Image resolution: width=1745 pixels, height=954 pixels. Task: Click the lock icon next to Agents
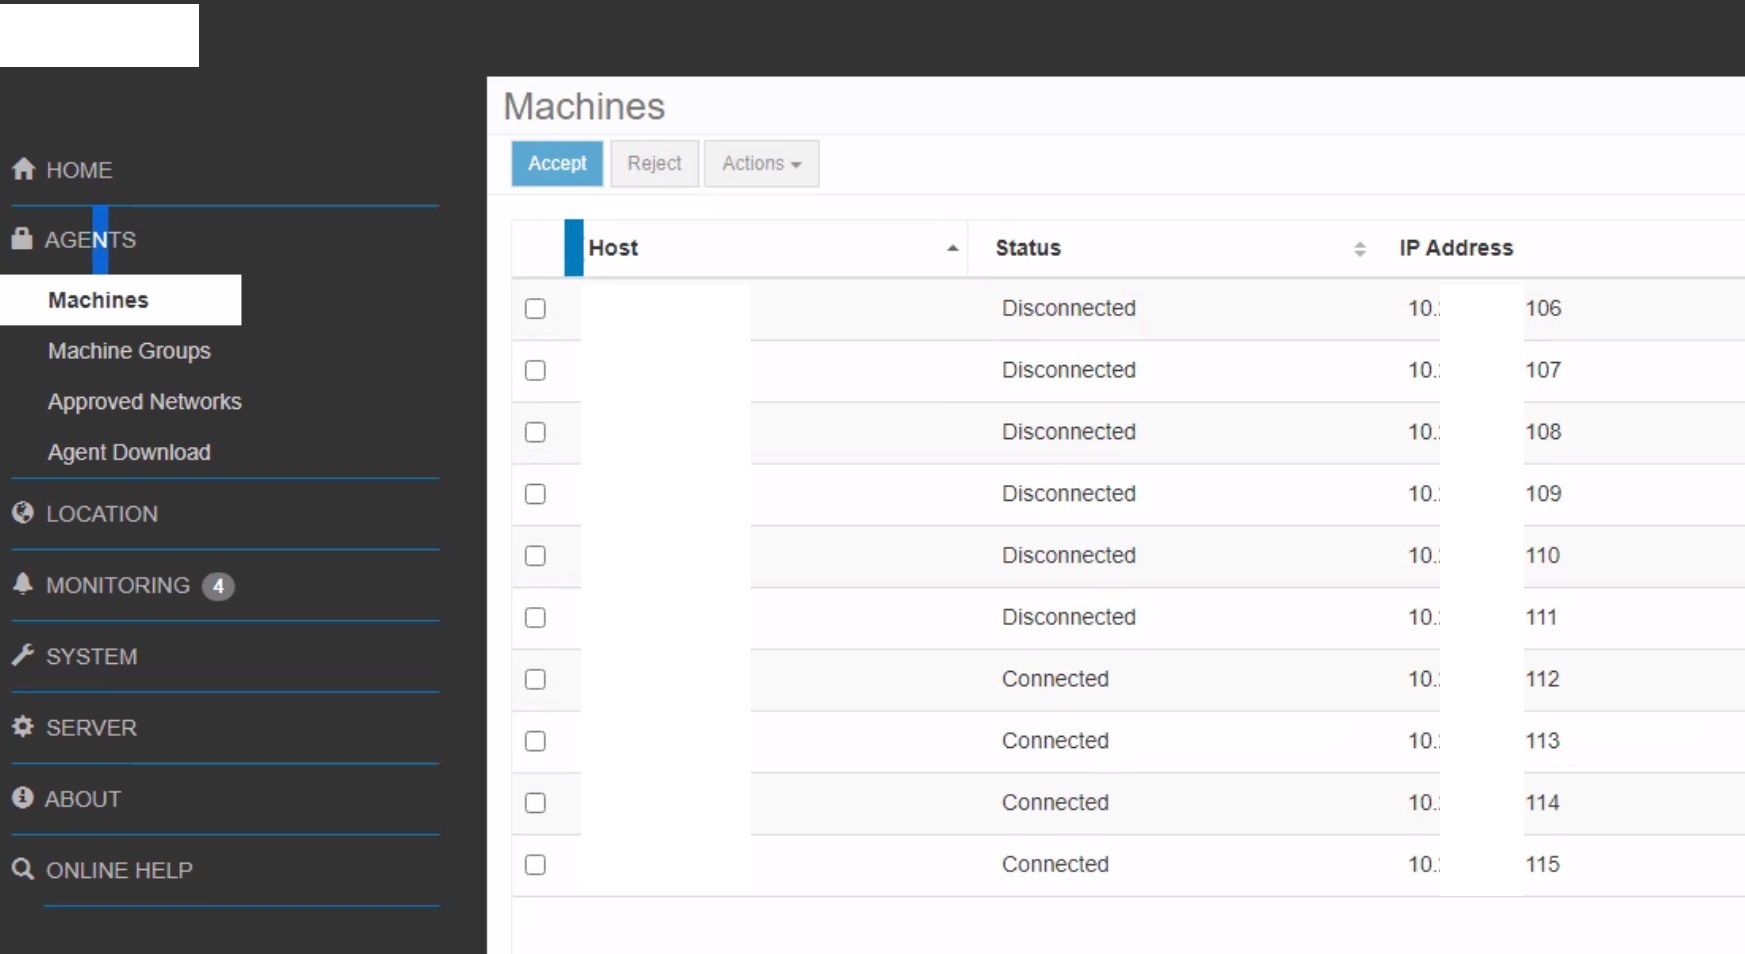21,239
